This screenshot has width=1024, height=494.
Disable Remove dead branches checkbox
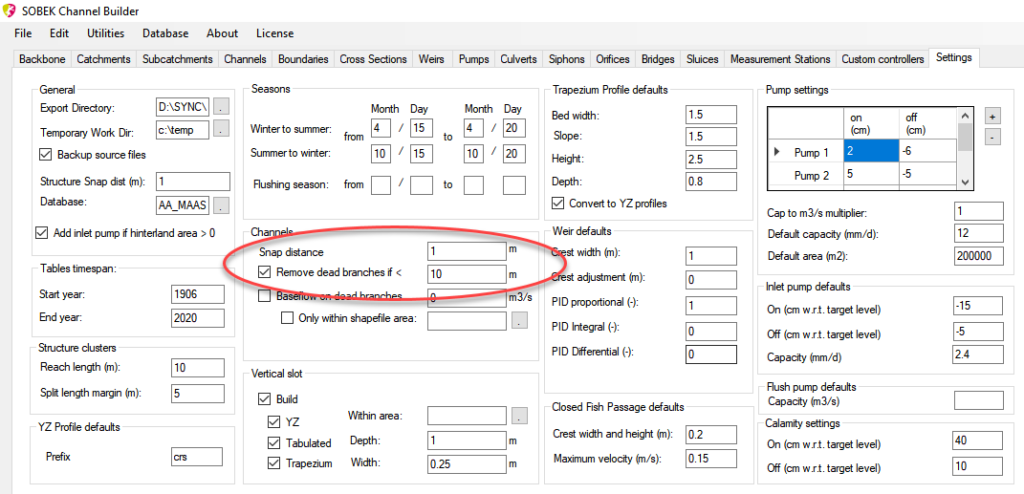pyautogui.click(x=264, y=272)
